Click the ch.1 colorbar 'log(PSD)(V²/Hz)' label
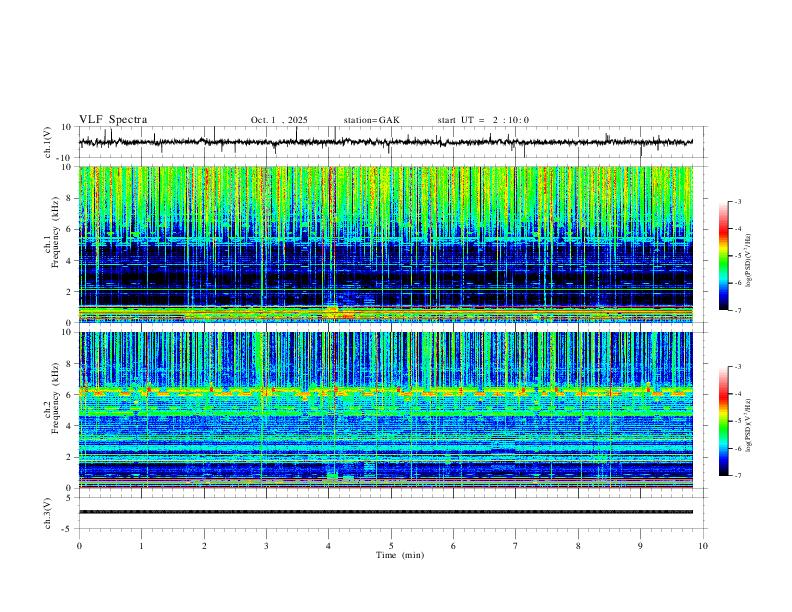 click(748, 261)
